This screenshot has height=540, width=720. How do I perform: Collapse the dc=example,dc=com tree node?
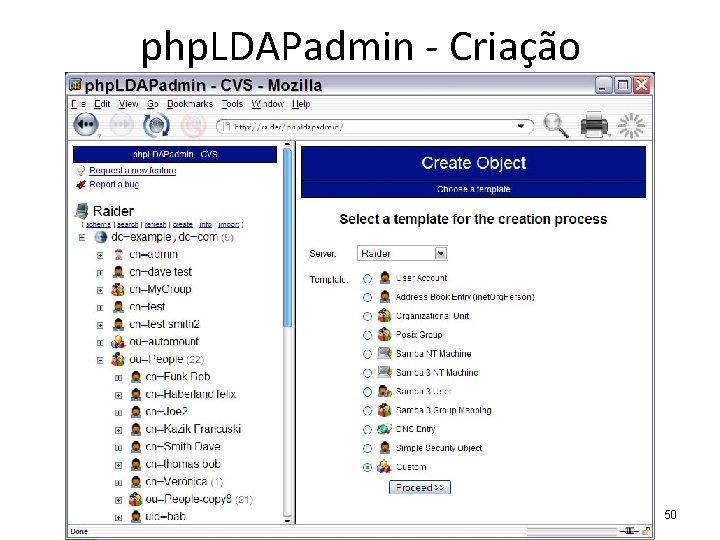click(82, 237)
